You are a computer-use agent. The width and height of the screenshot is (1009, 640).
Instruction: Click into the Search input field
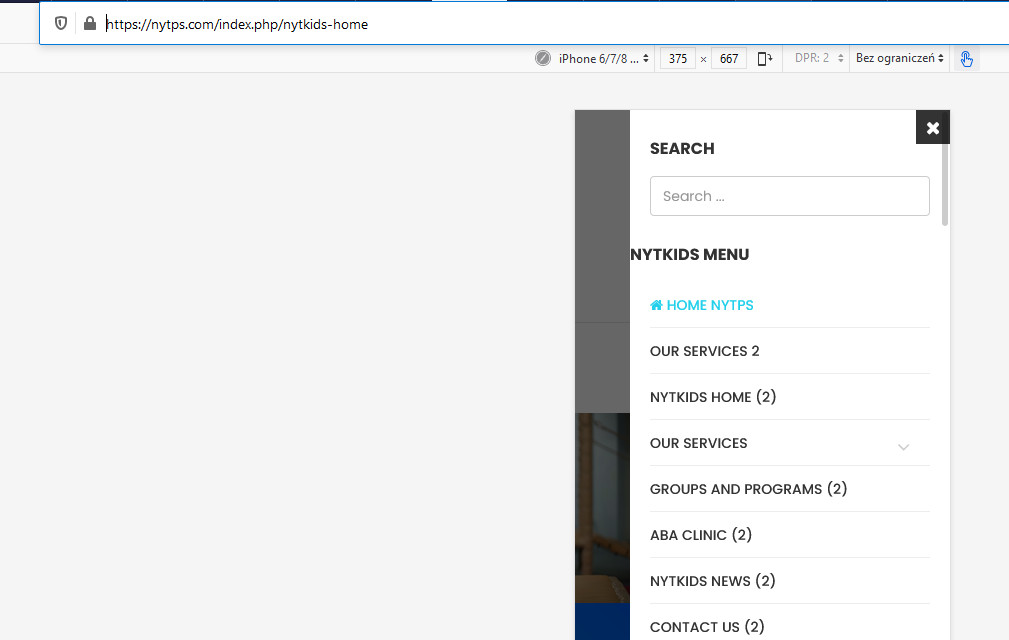coord(789,196)
